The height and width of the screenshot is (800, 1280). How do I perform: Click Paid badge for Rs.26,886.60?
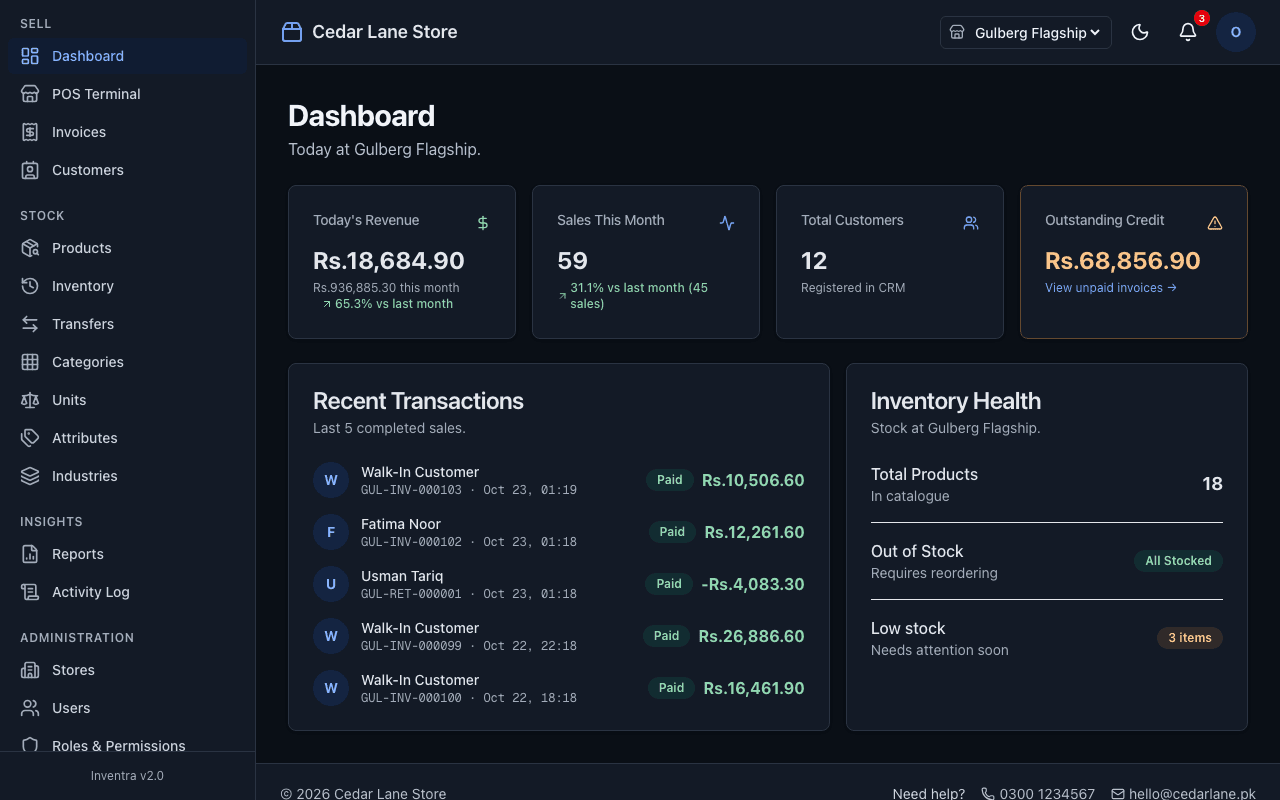pos(666,636)
